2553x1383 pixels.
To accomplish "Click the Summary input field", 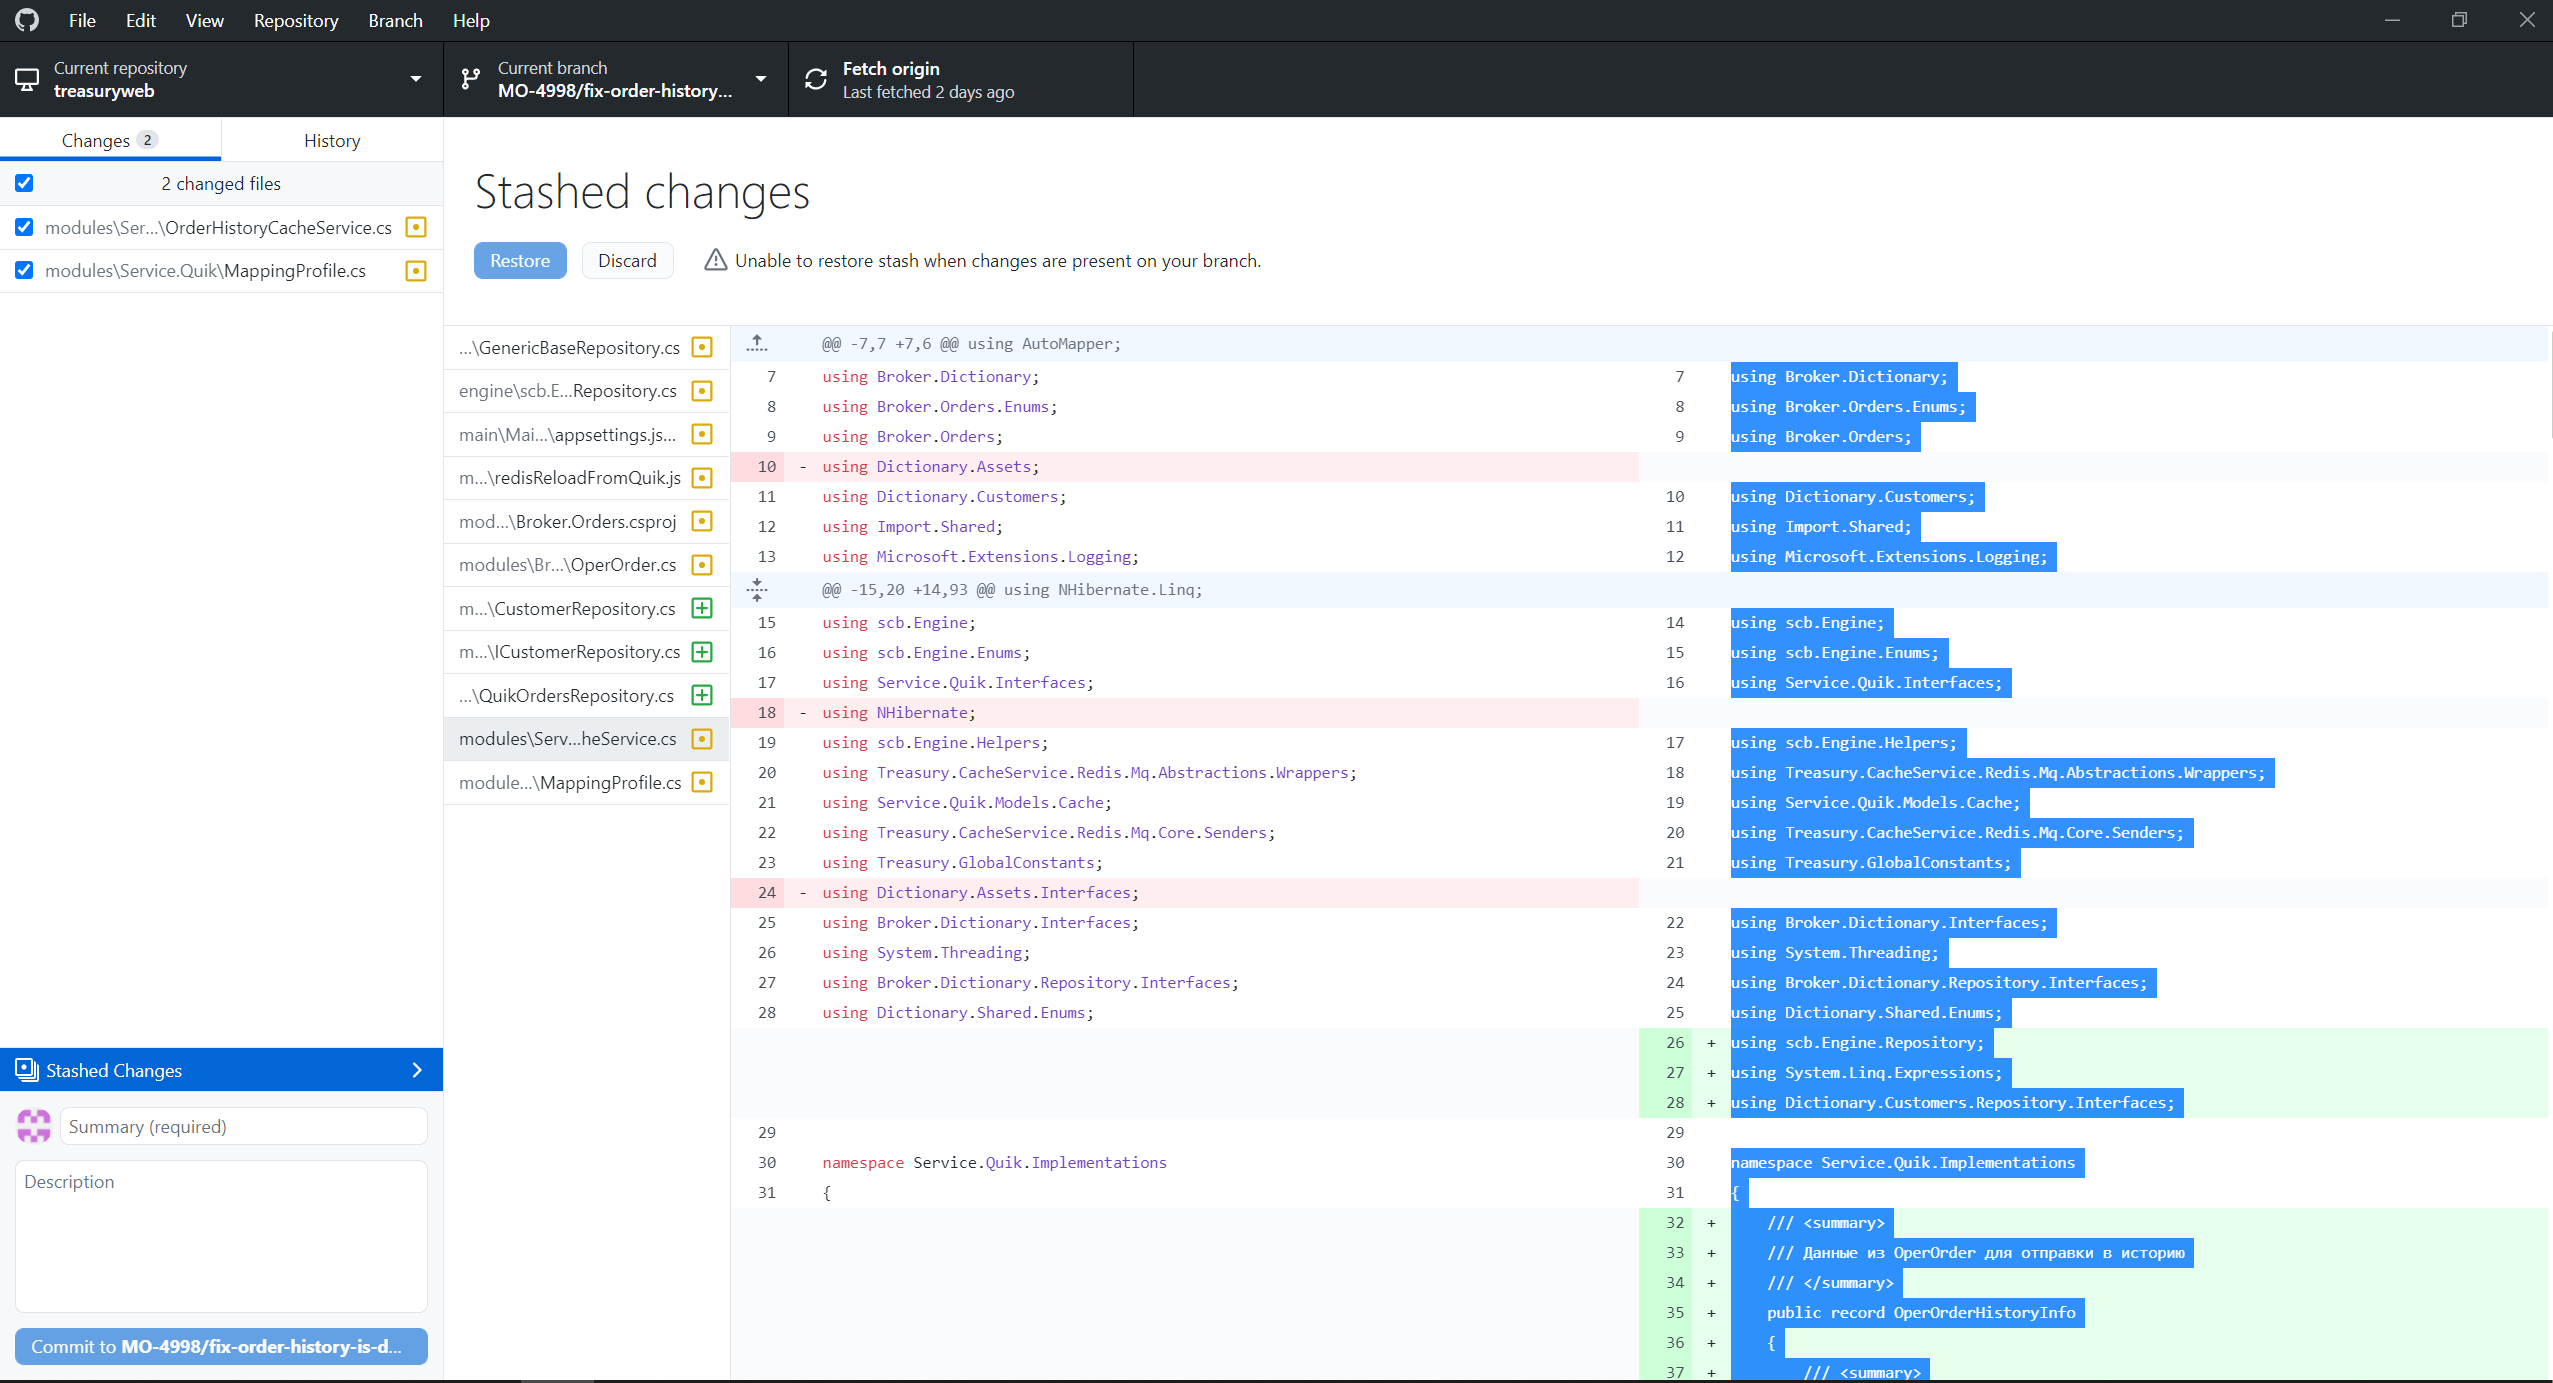I will (243, 1126).
